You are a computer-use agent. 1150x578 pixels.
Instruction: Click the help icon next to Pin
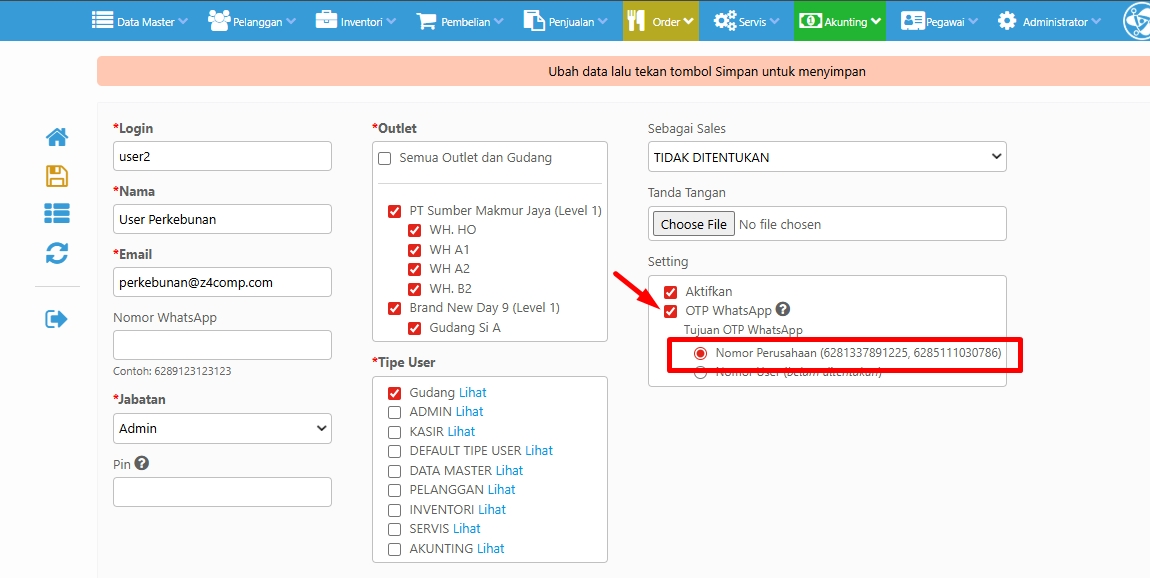[x=142, y=464]
